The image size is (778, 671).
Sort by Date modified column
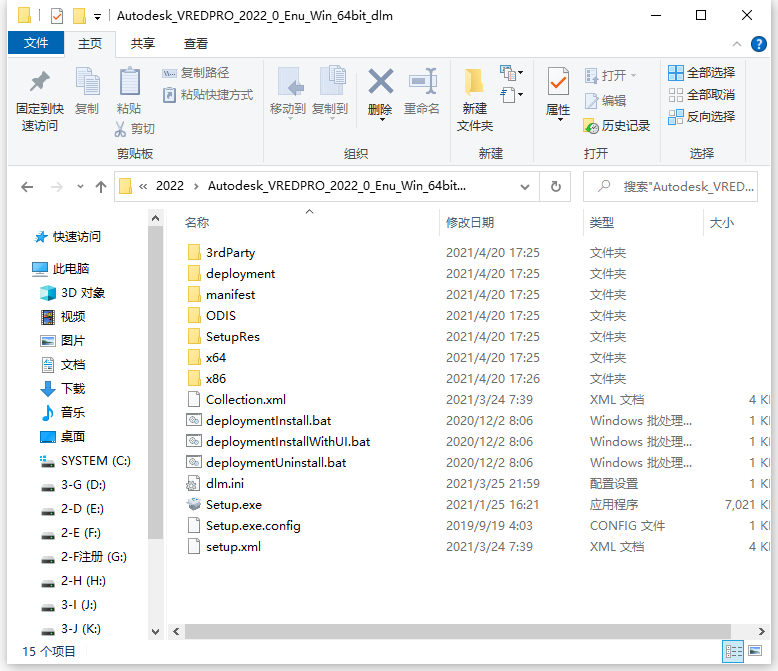click(470, 222)
